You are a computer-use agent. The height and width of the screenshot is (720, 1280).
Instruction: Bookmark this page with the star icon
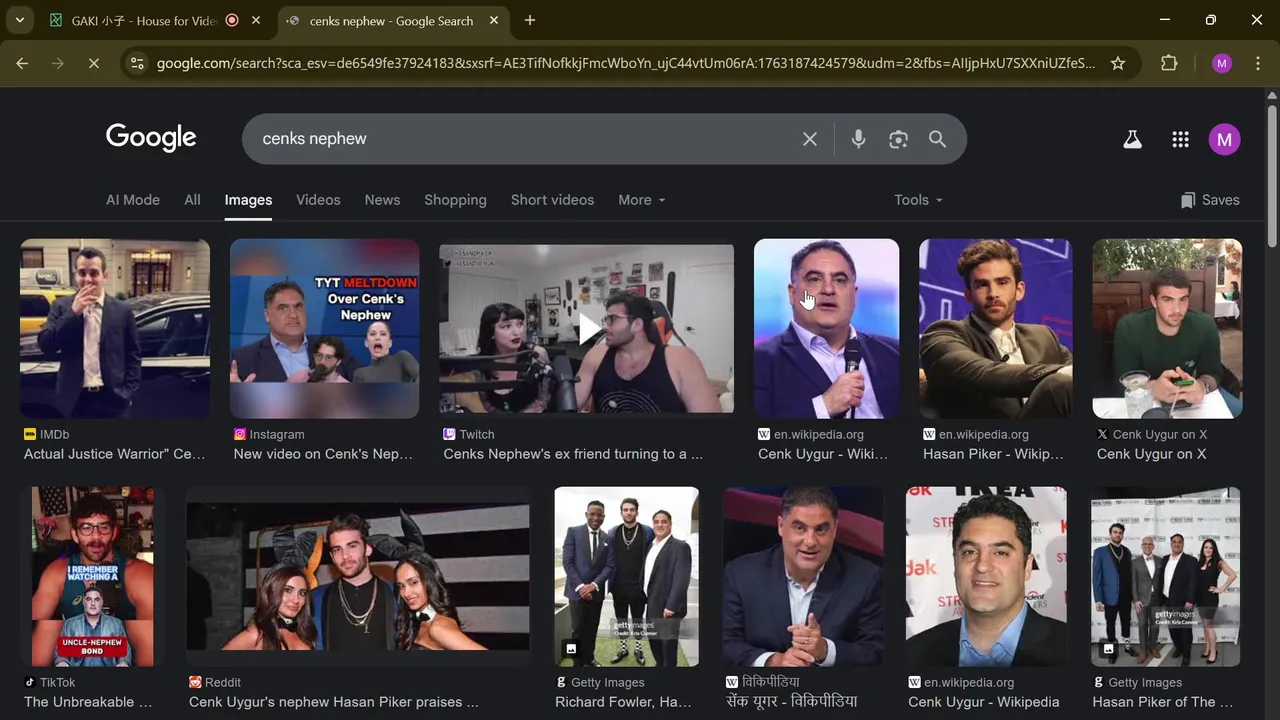pyautogui.click(x=1118, y=63)
